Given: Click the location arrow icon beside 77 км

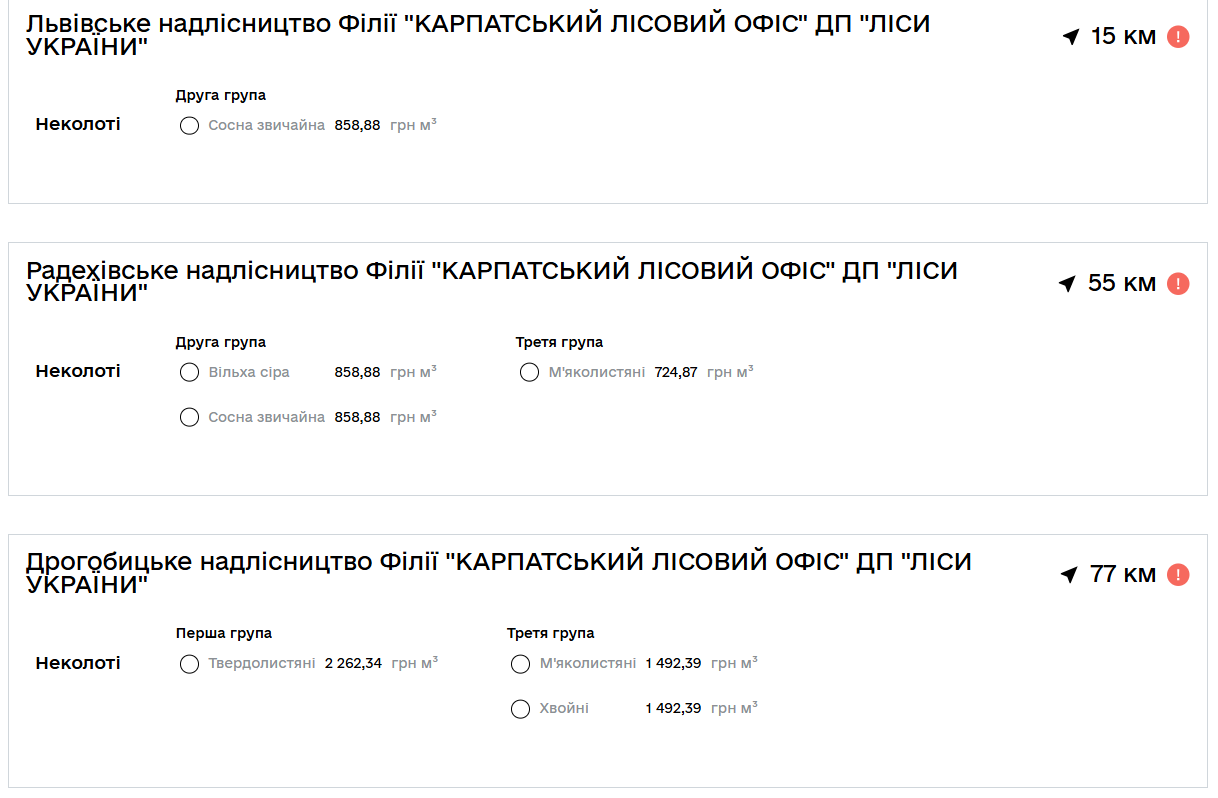Looking at the screenshot, I should click(1069, 575).
